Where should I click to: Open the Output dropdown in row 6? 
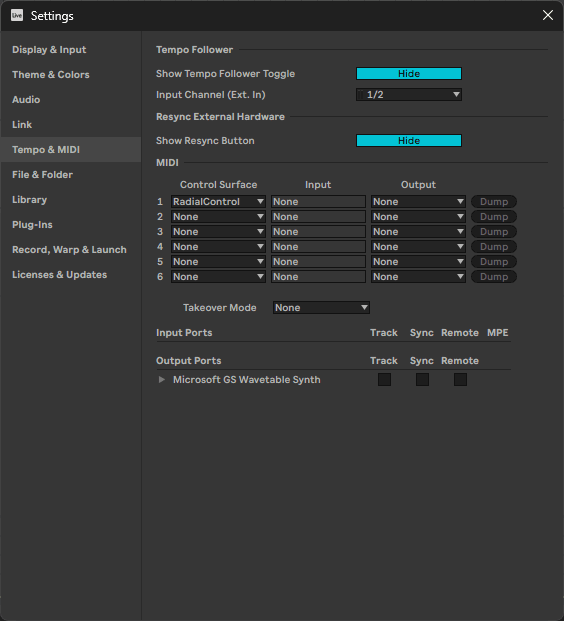coord(418,277)
